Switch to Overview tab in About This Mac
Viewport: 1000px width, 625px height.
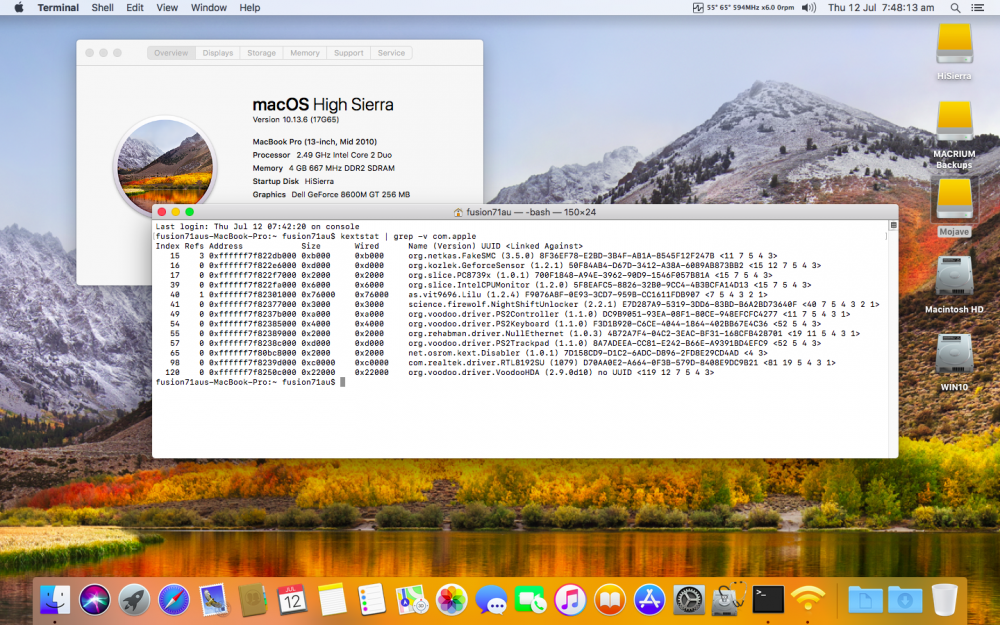pos(171,53)
